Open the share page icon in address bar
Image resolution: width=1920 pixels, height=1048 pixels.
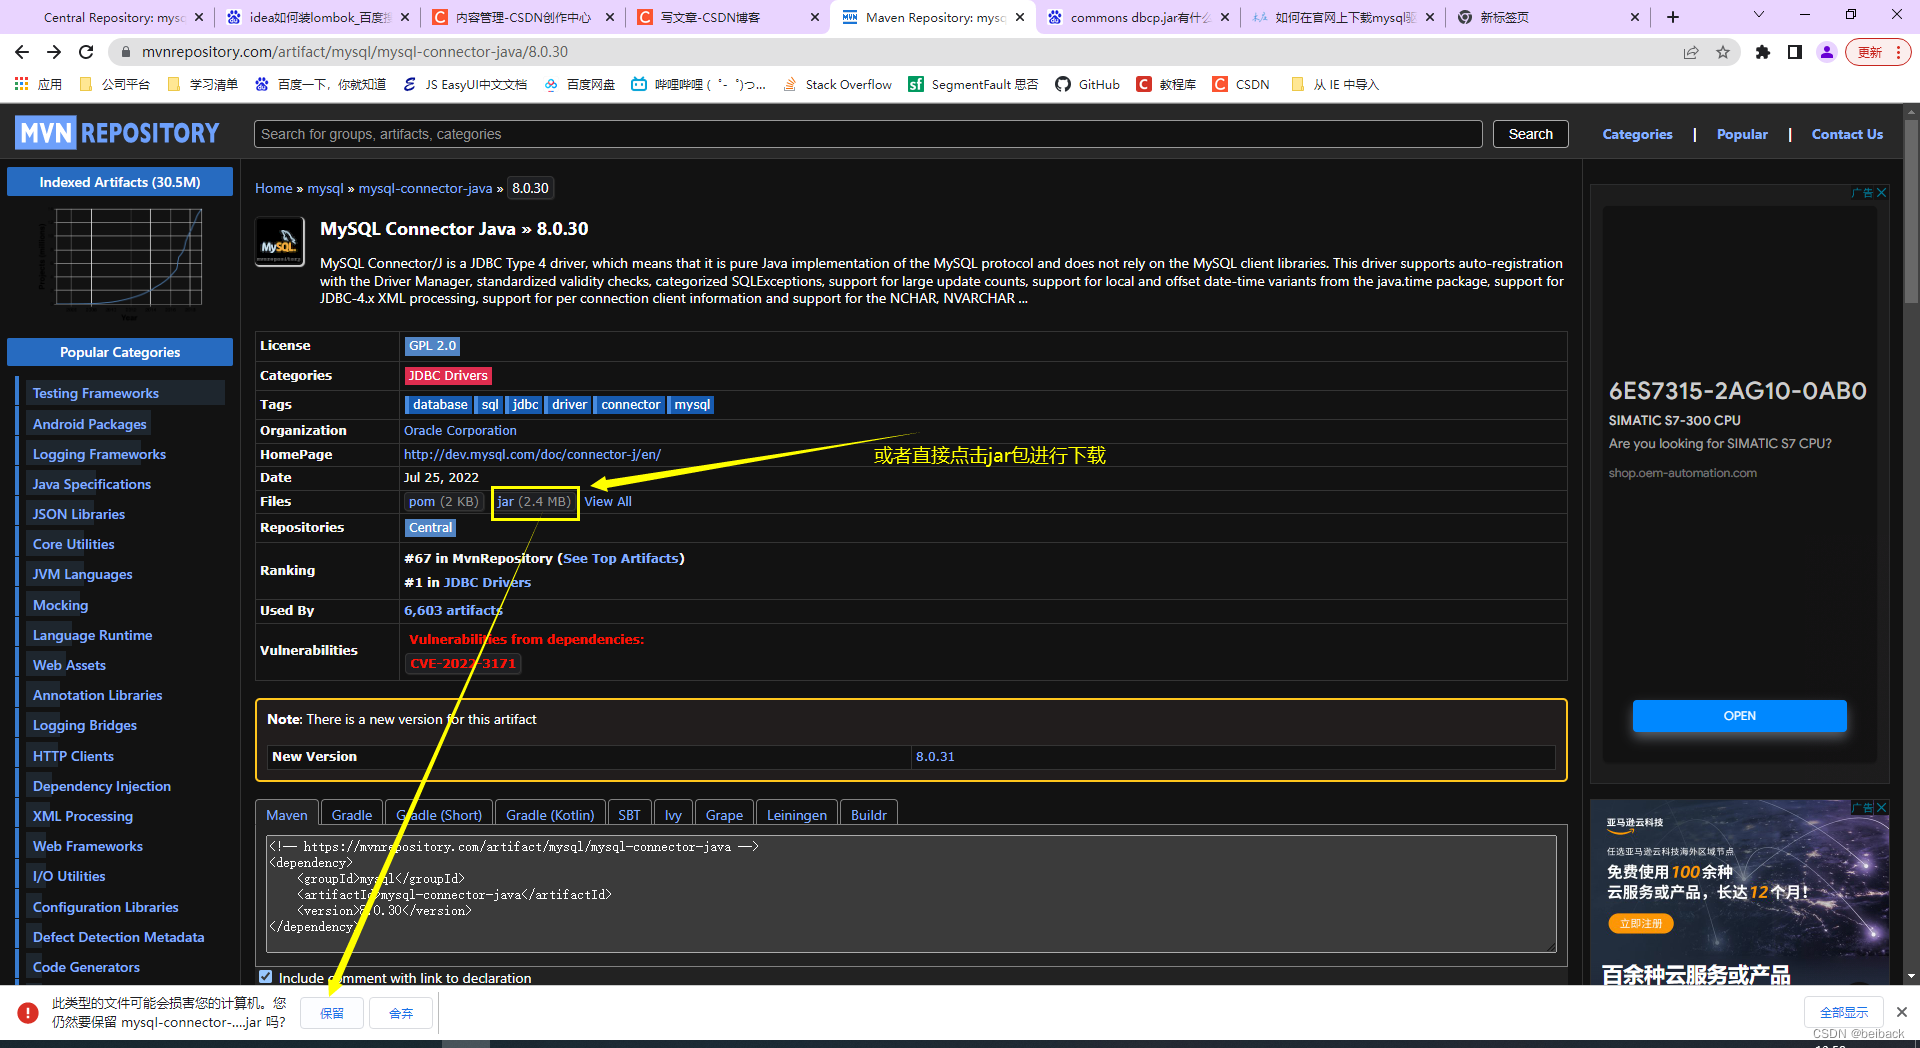pyautogui.click(x=1691, y=52)
